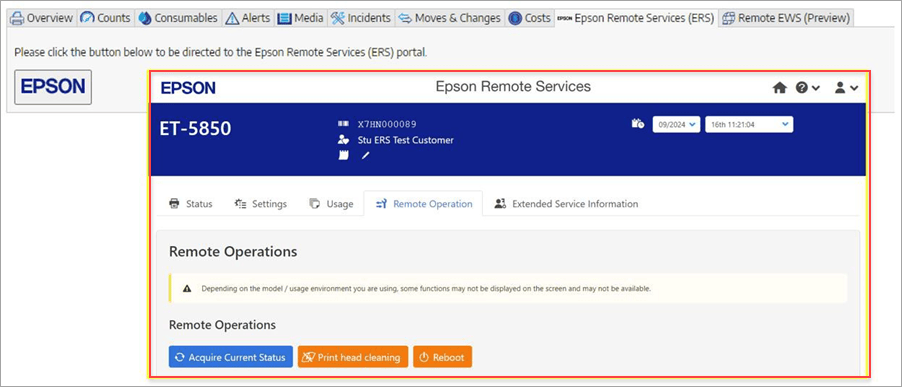
Task: Click the pencil edit note icon
Action: 365,156
